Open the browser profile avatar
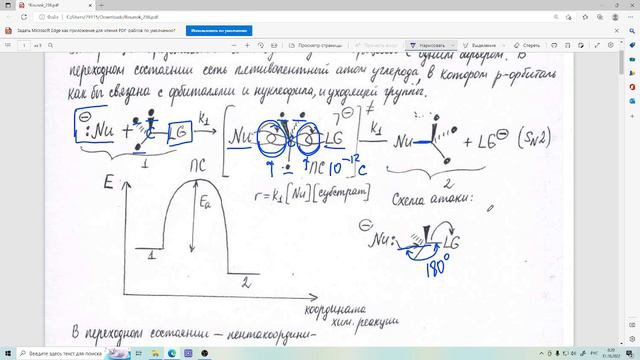Viewport: 640px width, 360px height. (615, 17)
